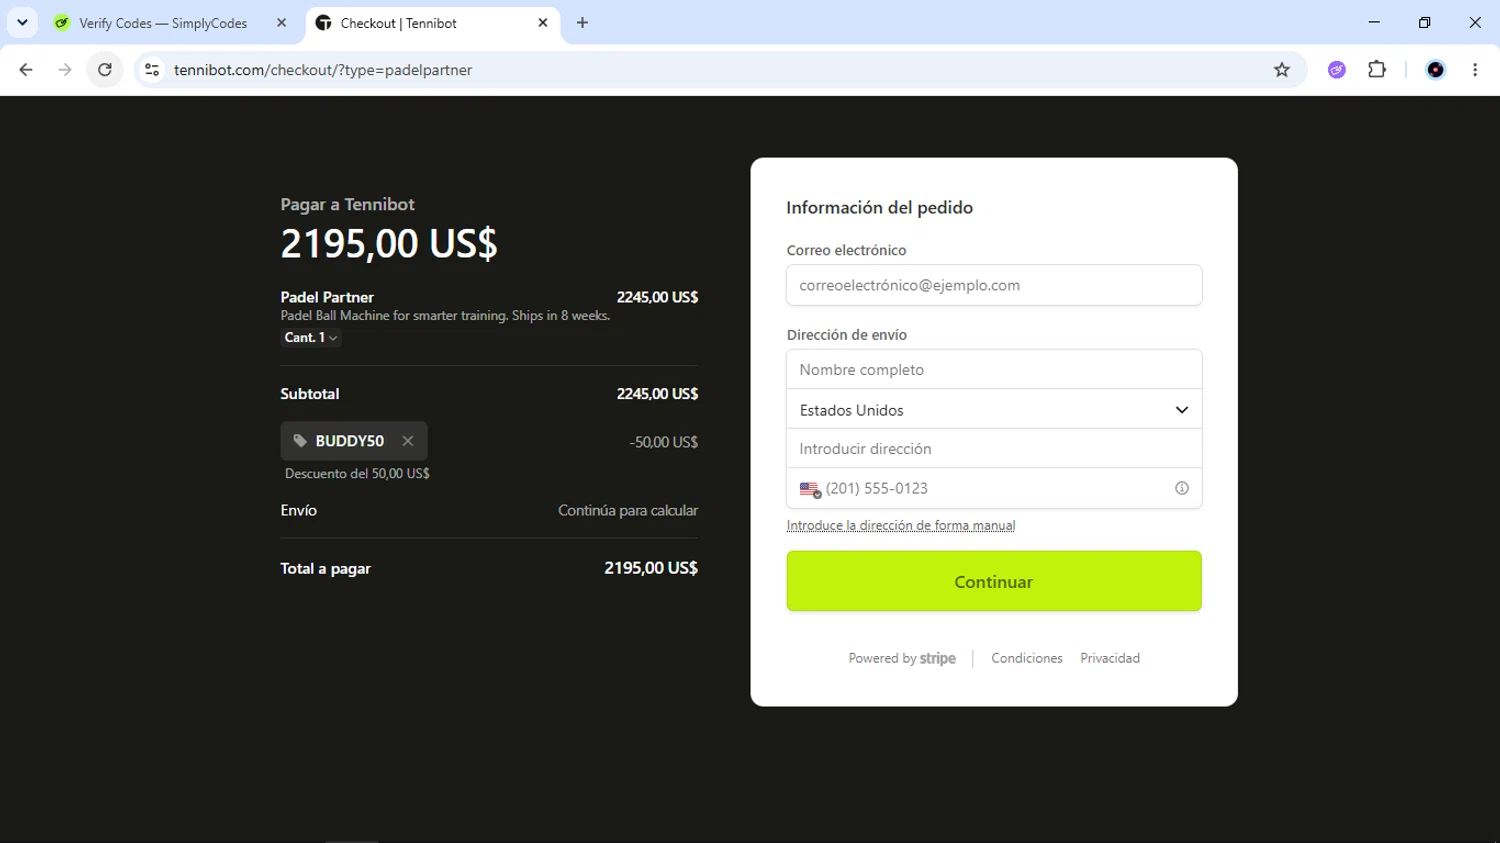The height and width of the screenshot is (843, 1500).
Task: Click the BUDDY50 tag icon
Action: (300, 441)
